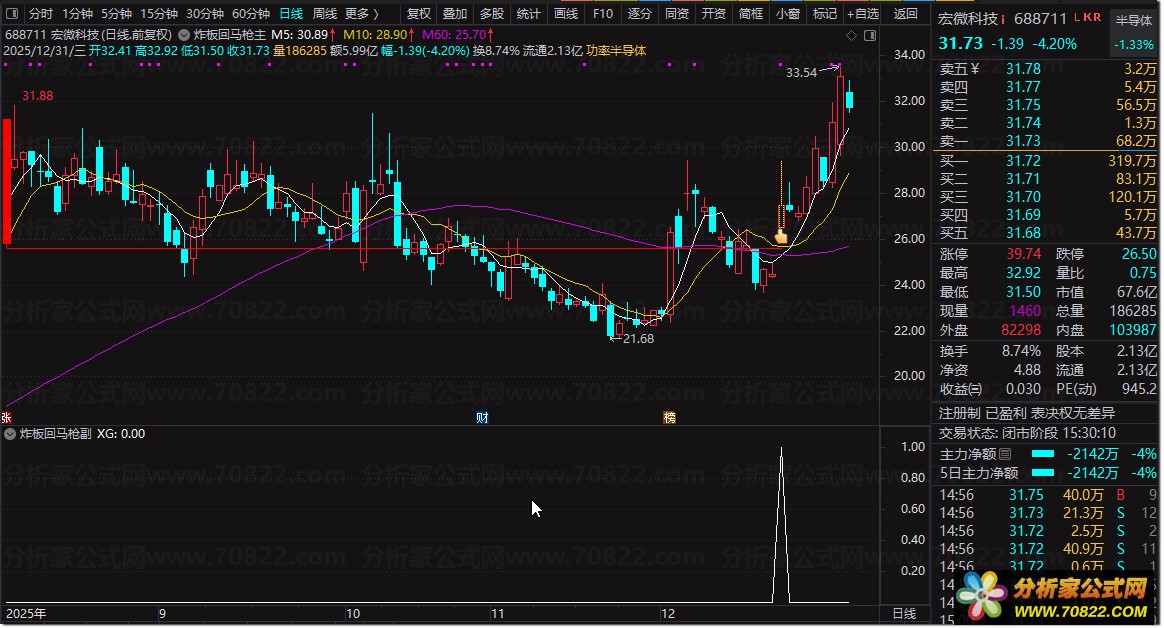This screenshot has width=1164, height=628.
Task: Open 多股 multi-stock view
Action: point(491,13)
